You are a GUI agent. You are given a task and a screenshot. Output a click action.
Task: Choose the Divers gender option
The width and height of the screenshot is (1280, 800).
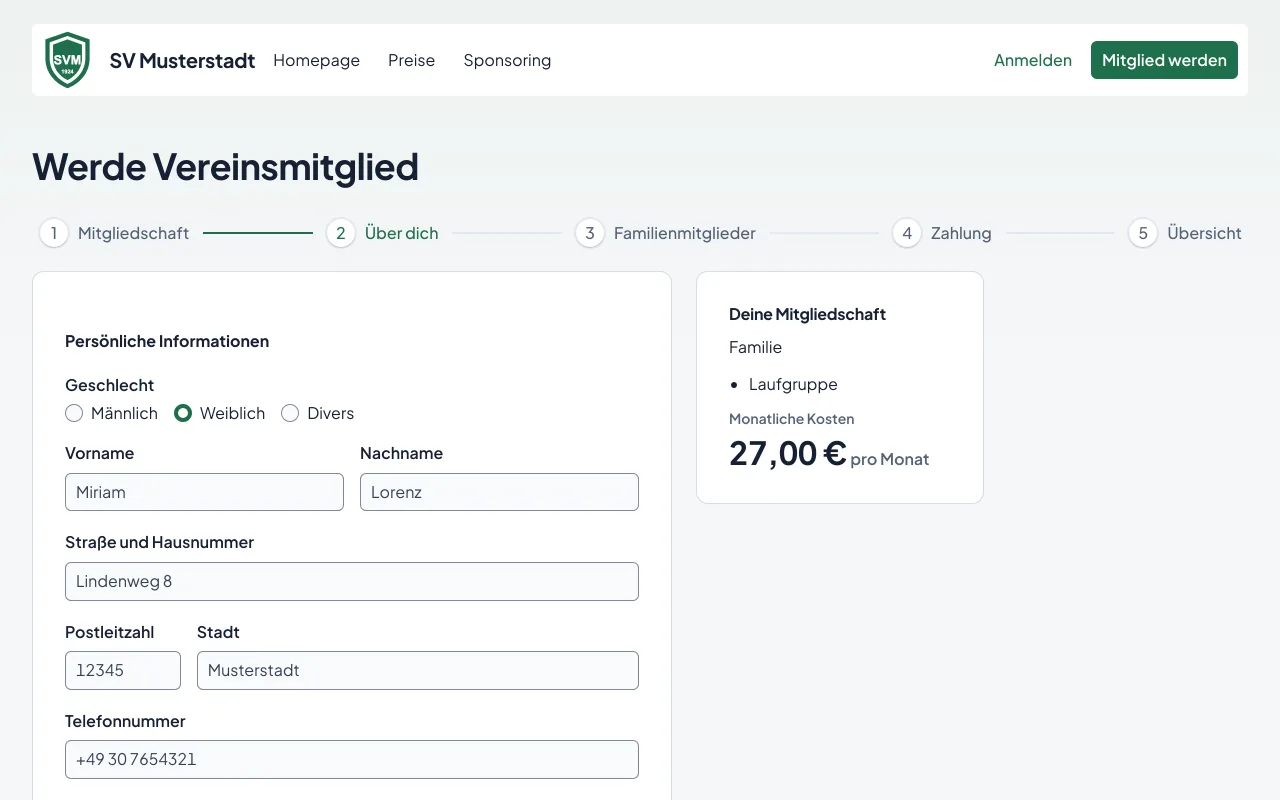tap(318, 413)
